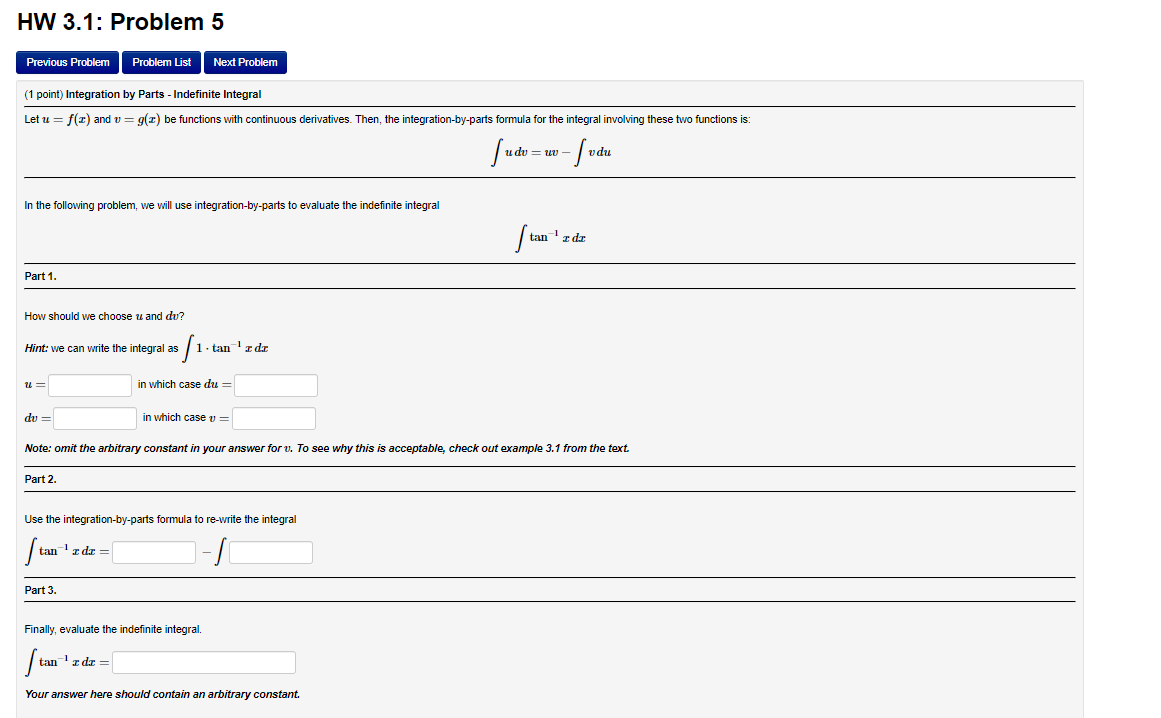Activate the v = answer box
1161x718 pixels.
pos(274,418)
